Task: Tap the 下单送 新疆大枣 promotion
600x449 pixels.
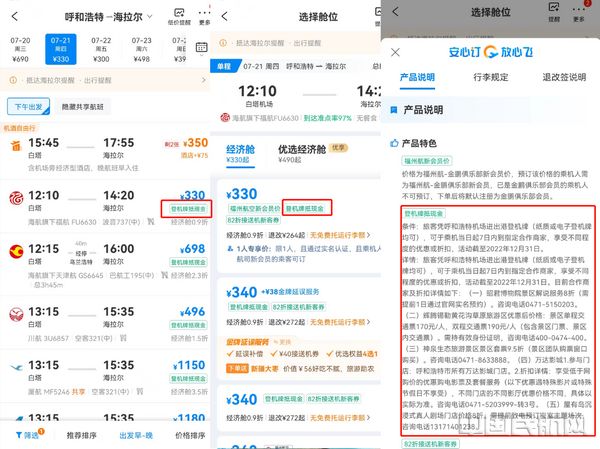Action: click(300, 369)
